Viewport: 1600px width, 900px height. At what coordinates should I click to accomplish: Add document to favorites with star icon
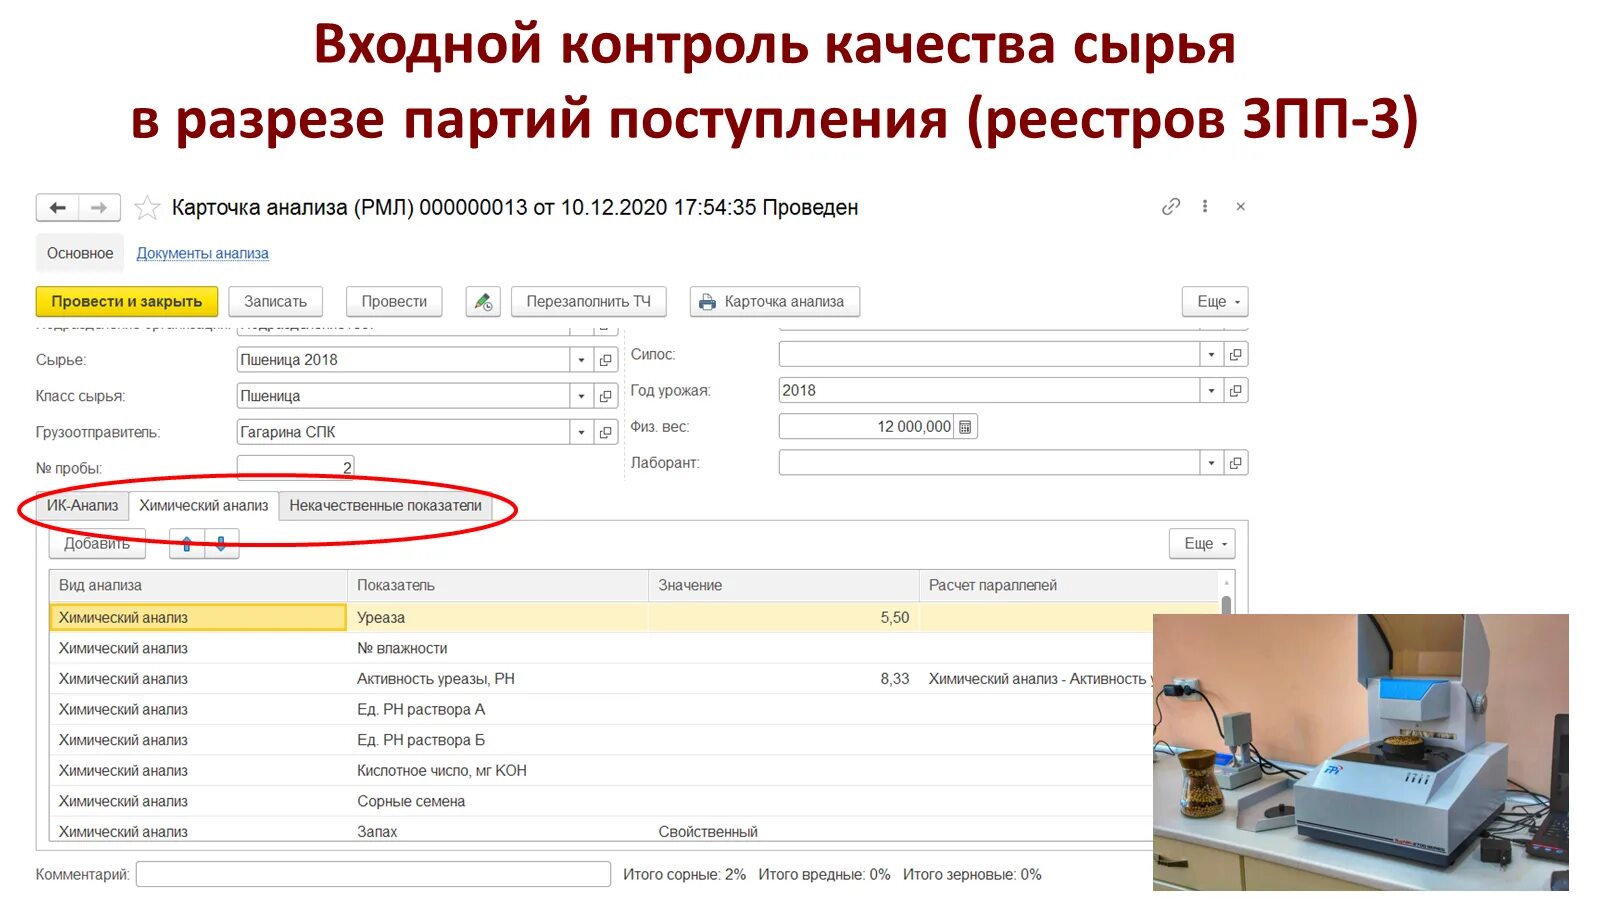point(147,207)
